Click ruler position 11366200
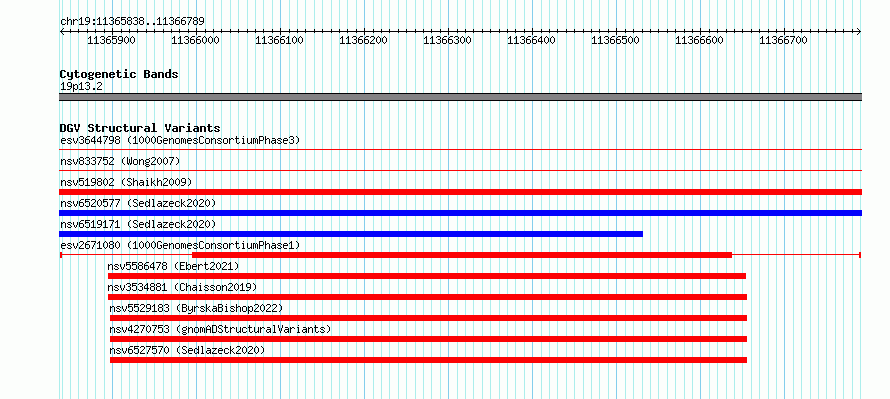890x399 pixels. (364, 40)
